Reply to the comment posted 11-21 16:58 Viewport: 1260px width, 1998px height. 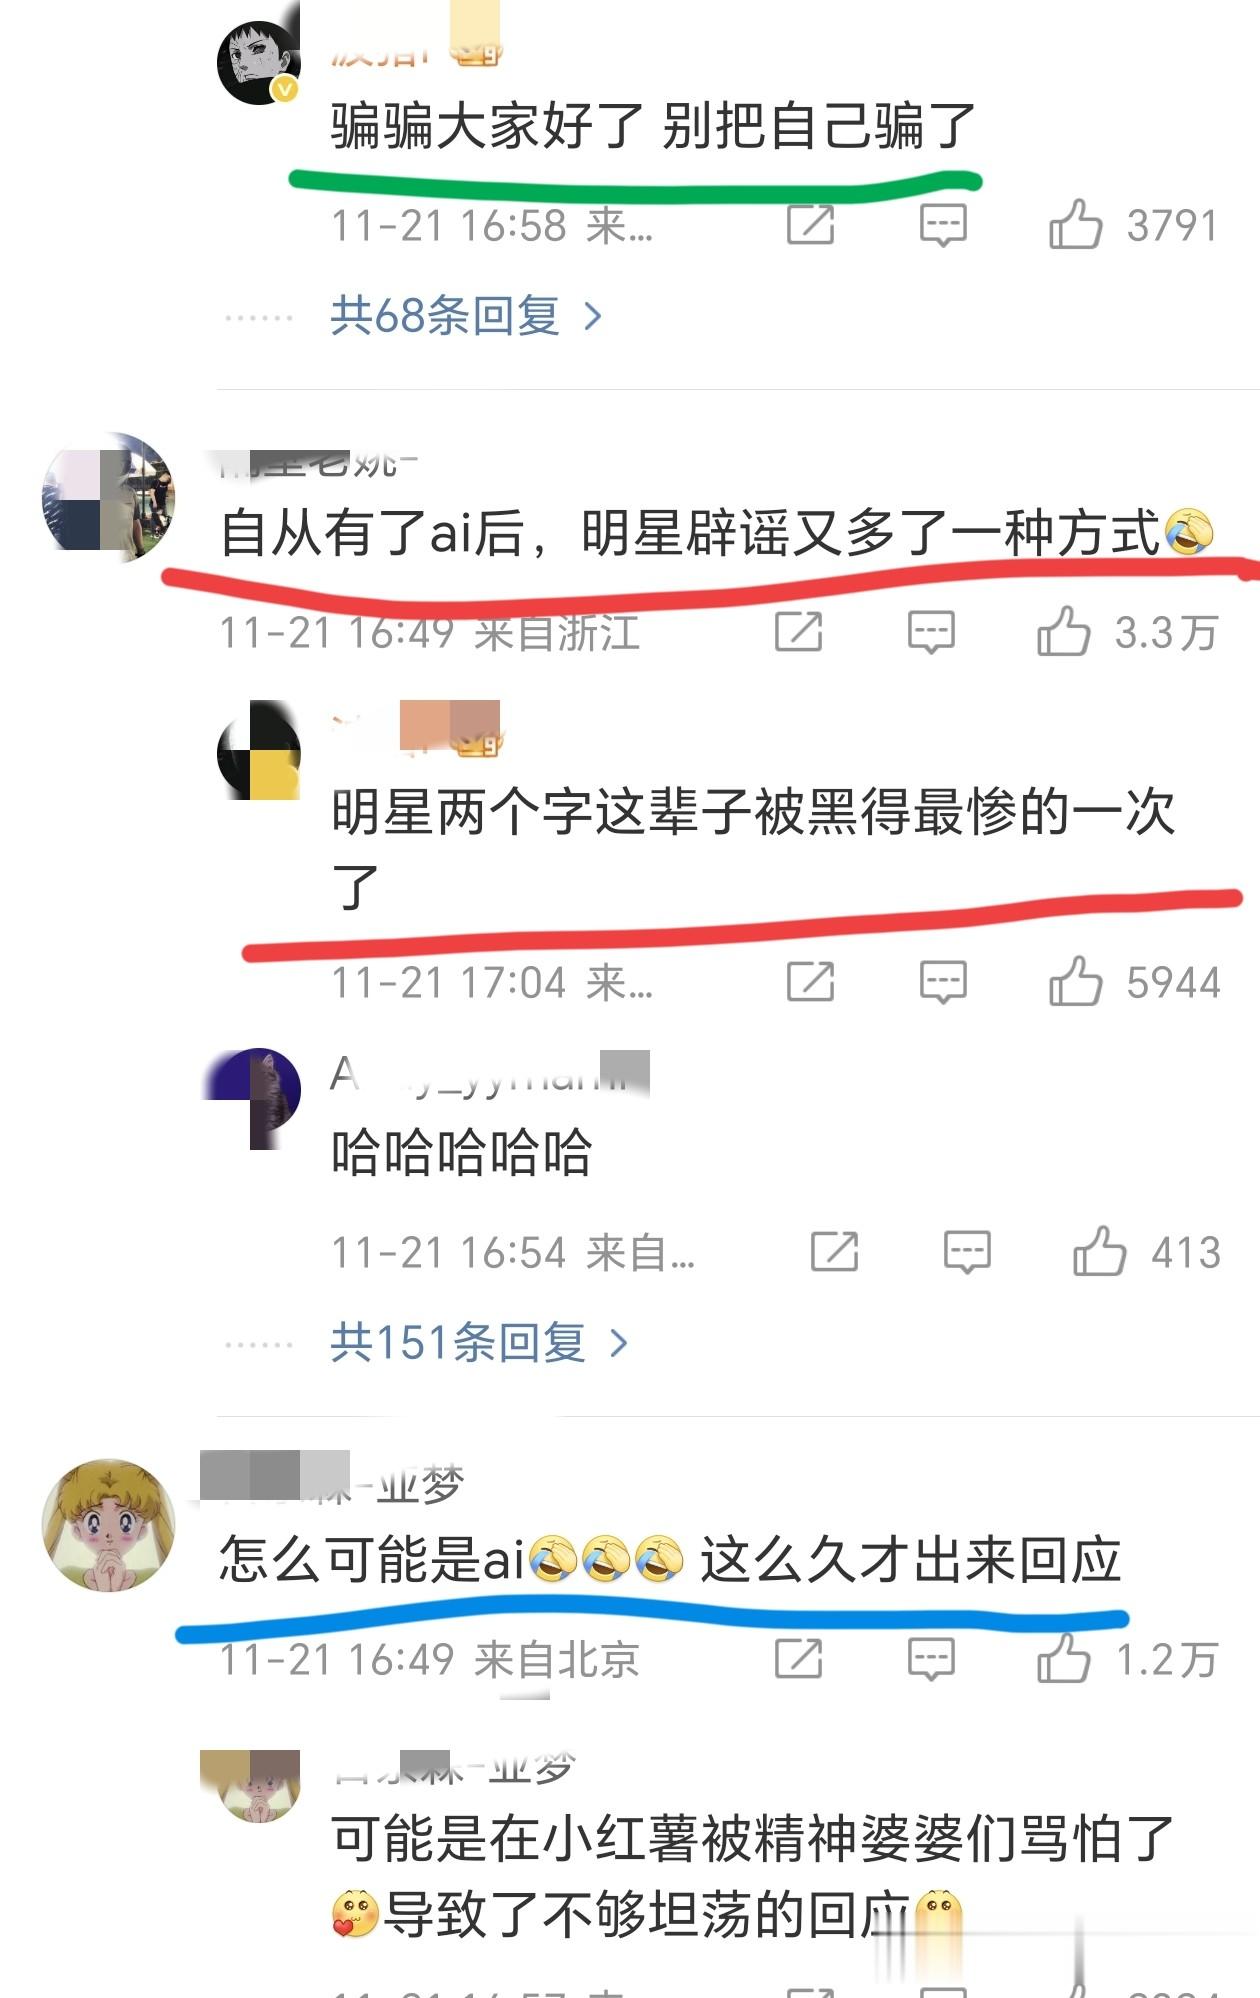[943, 225]
